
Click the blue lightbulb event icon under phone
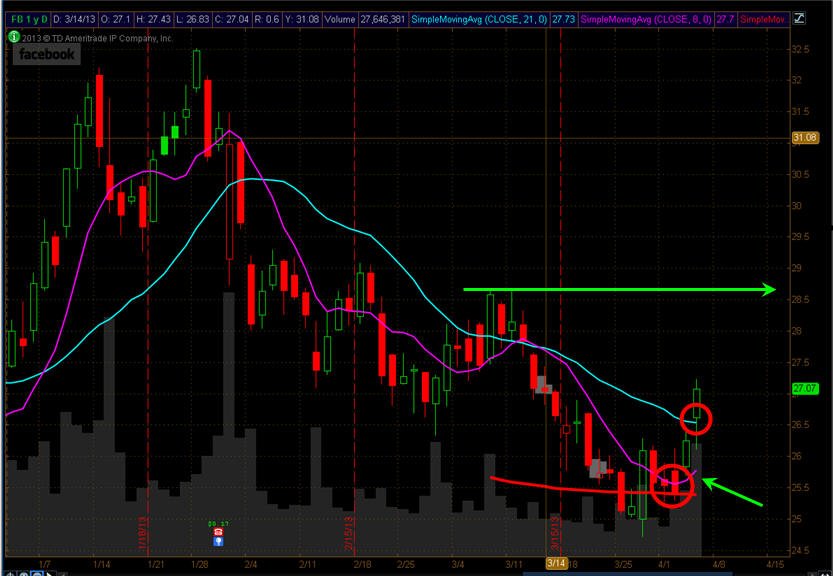click(218, 541)
